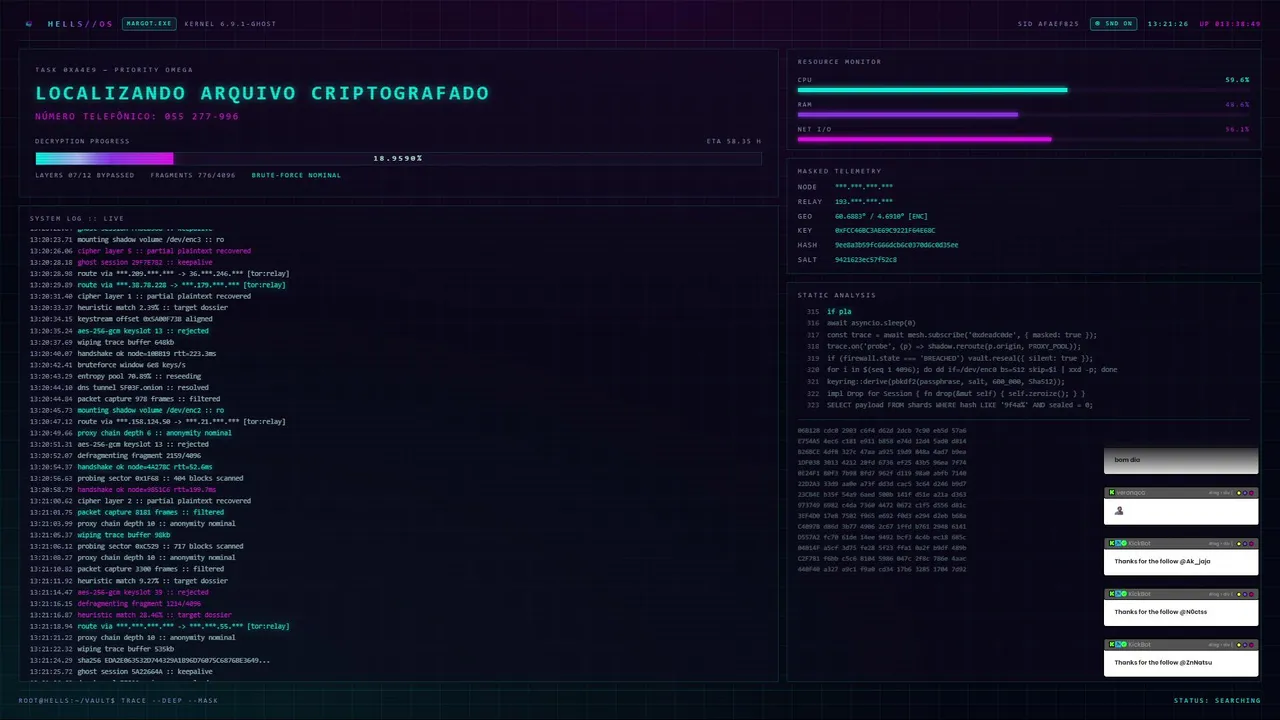
Task: Click the HASH value in masked telemetry
Action: 896,245
